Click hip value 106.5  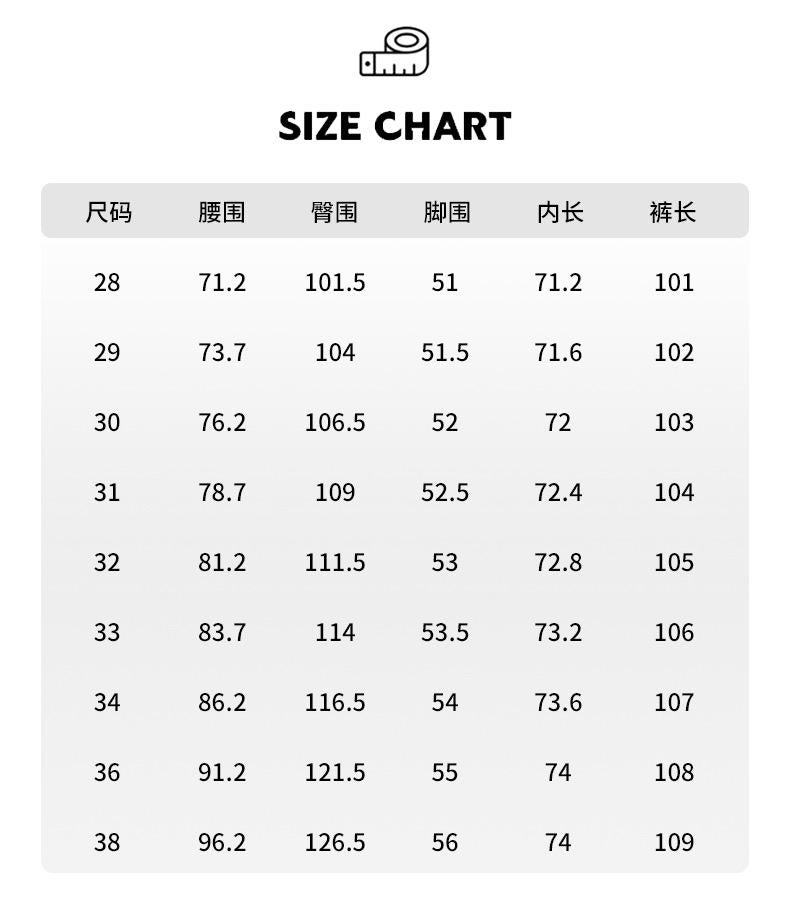point(335,423)
